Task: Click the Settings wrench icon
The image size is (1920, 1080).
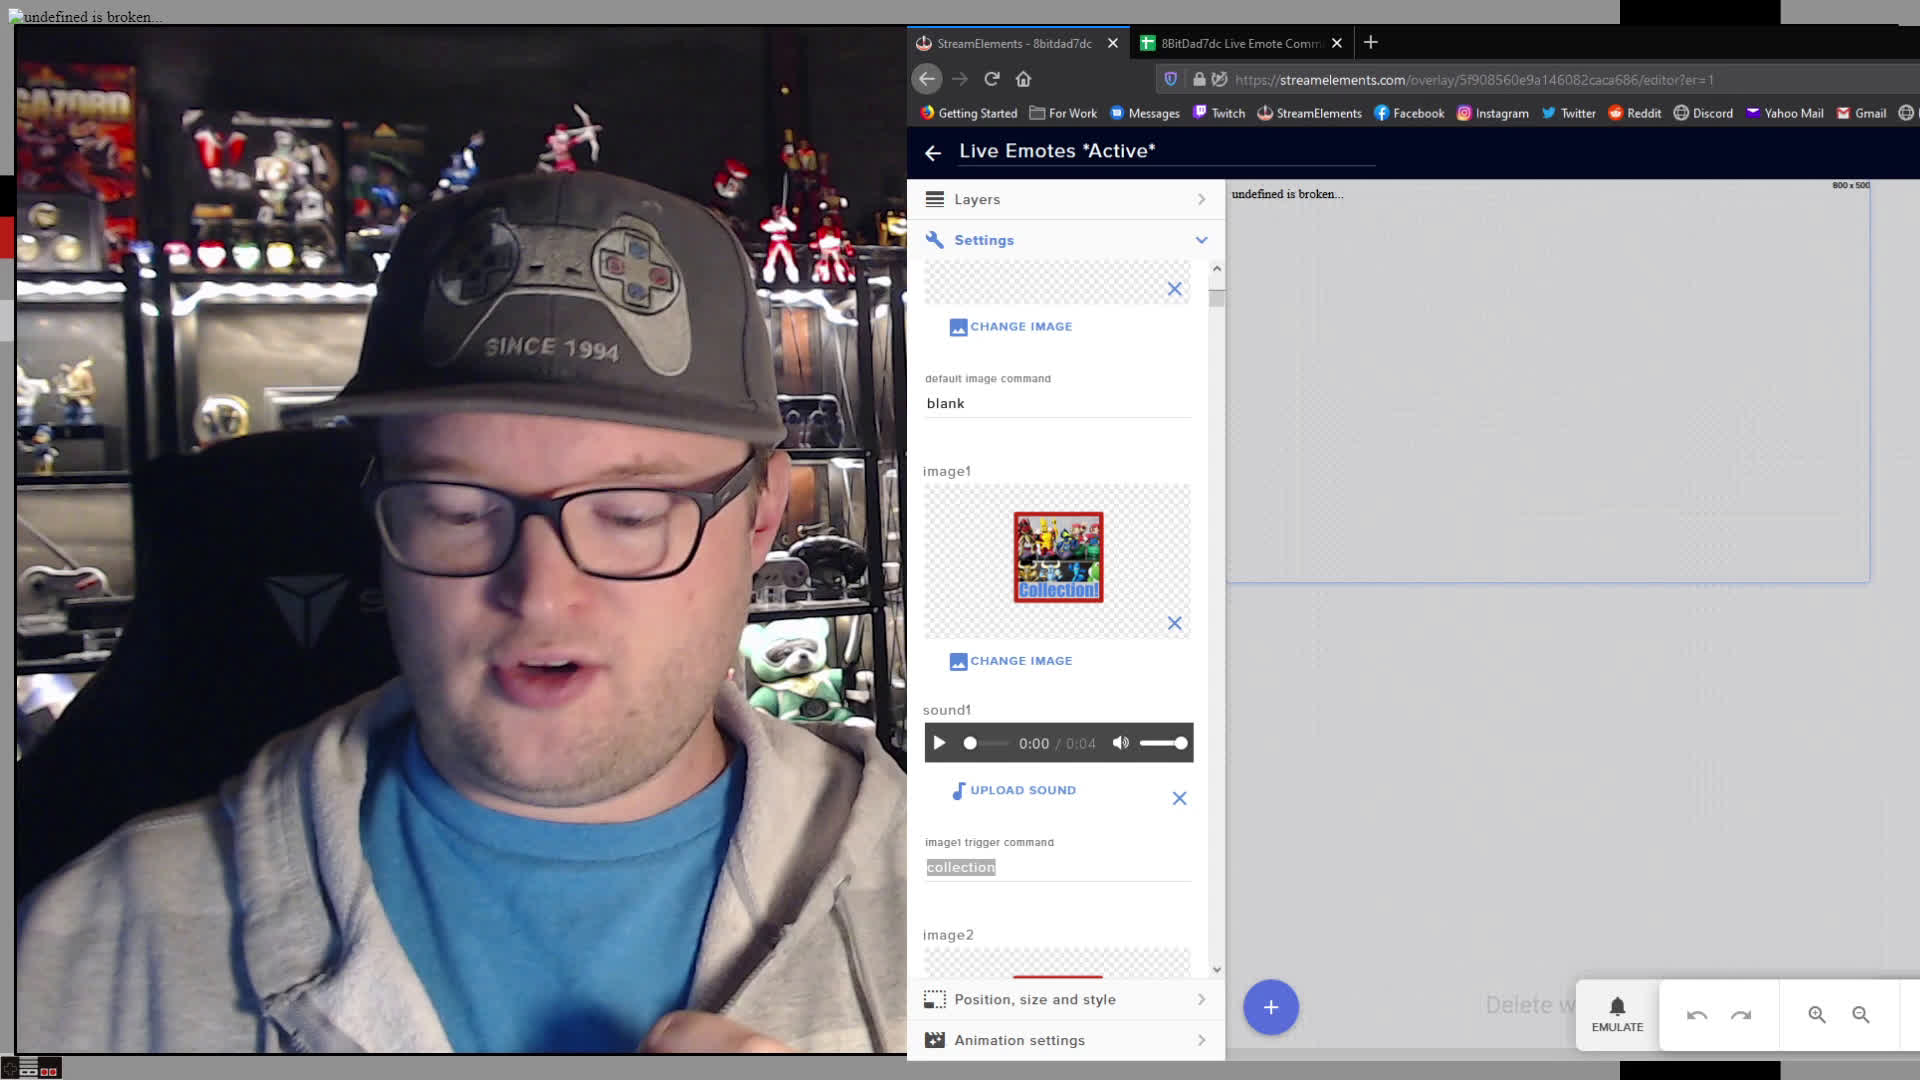Action: 935,240
